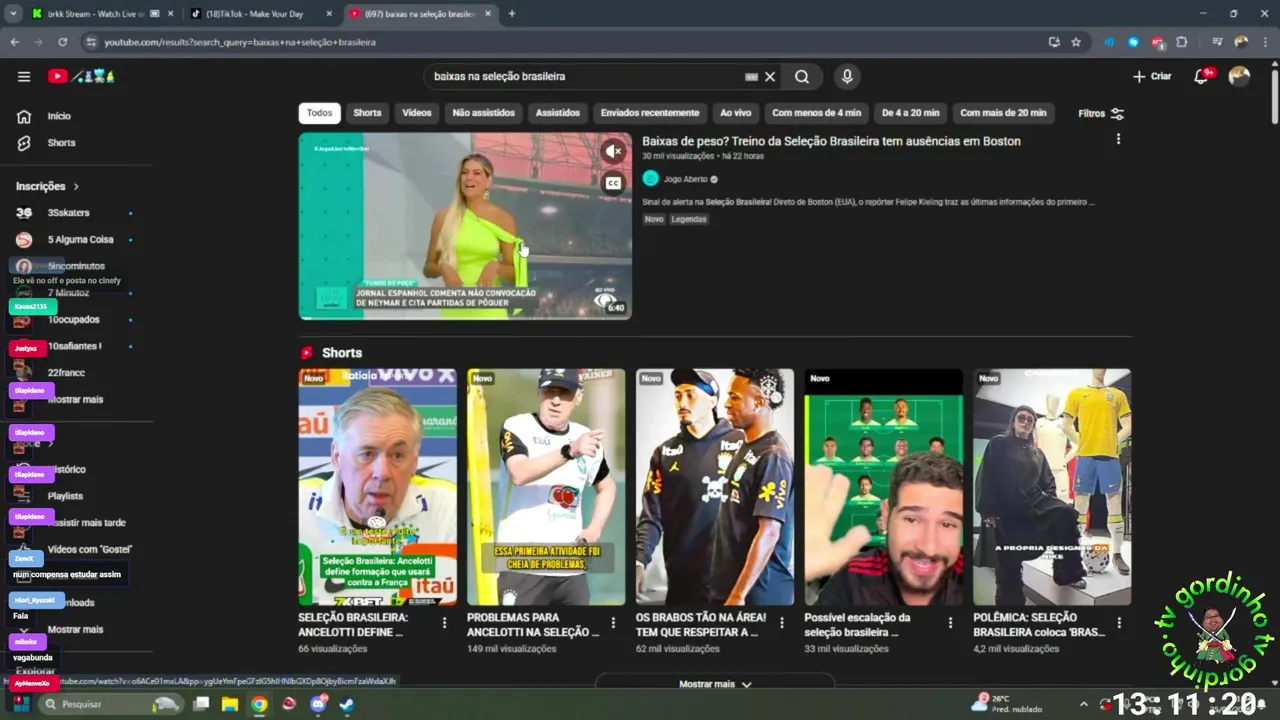The height and width of the screenshot is (720, 1280).
Task: Open the Jogo Aberto channel link
Action: point(685,179)
